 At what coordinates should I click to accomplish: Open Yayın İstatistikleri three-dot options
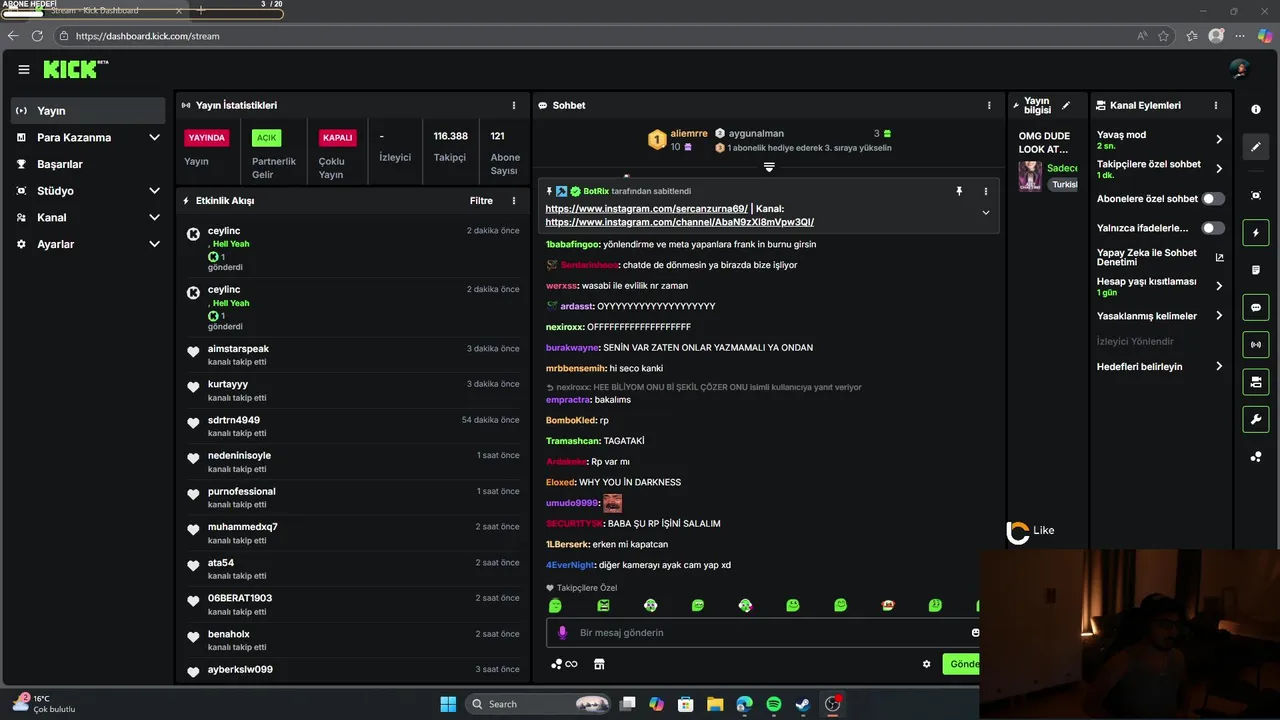coord(514,105)
